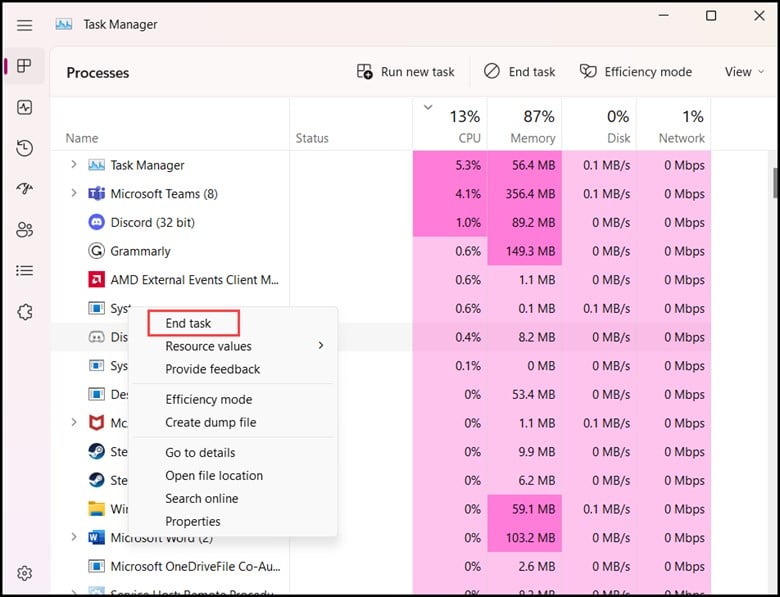
Task: Open the Settings gear in the sidebar
Action: pyautogui.click(x=24, y=573)
